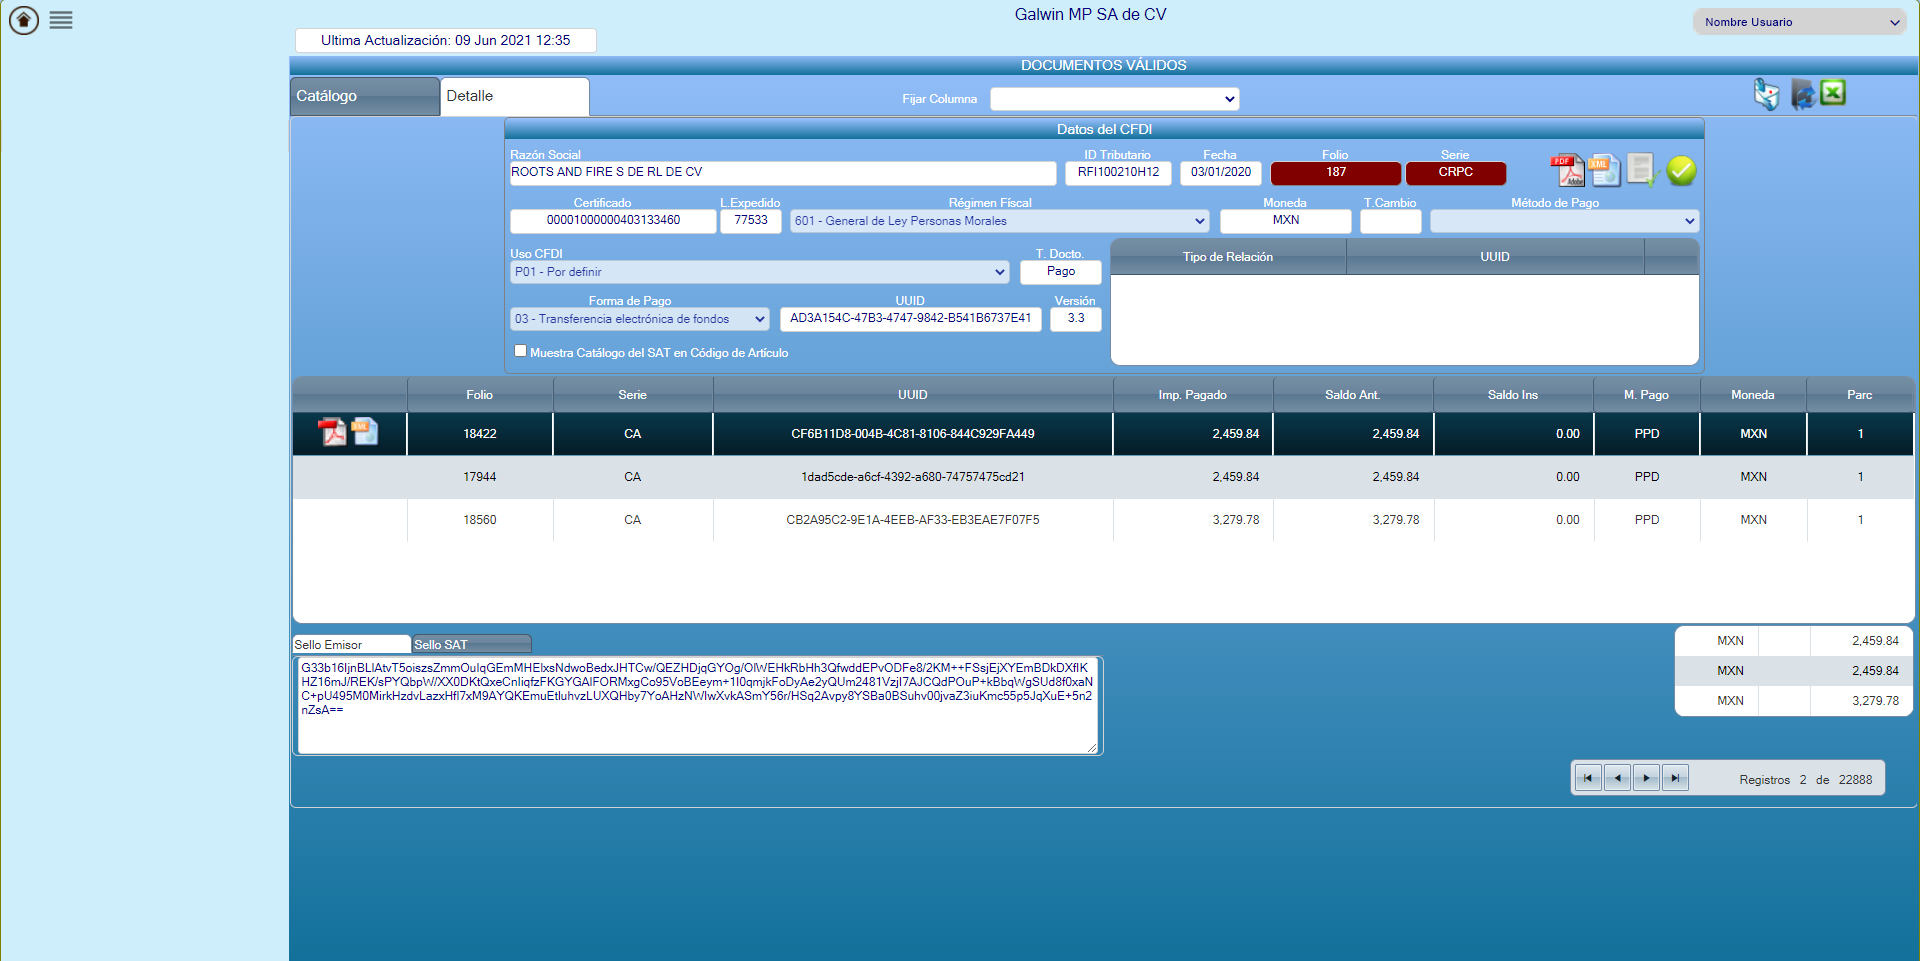This screenshot has height=961, width=1920.
Task: Open the Nombre Usuario dropdown
Action: [1800, 22]
